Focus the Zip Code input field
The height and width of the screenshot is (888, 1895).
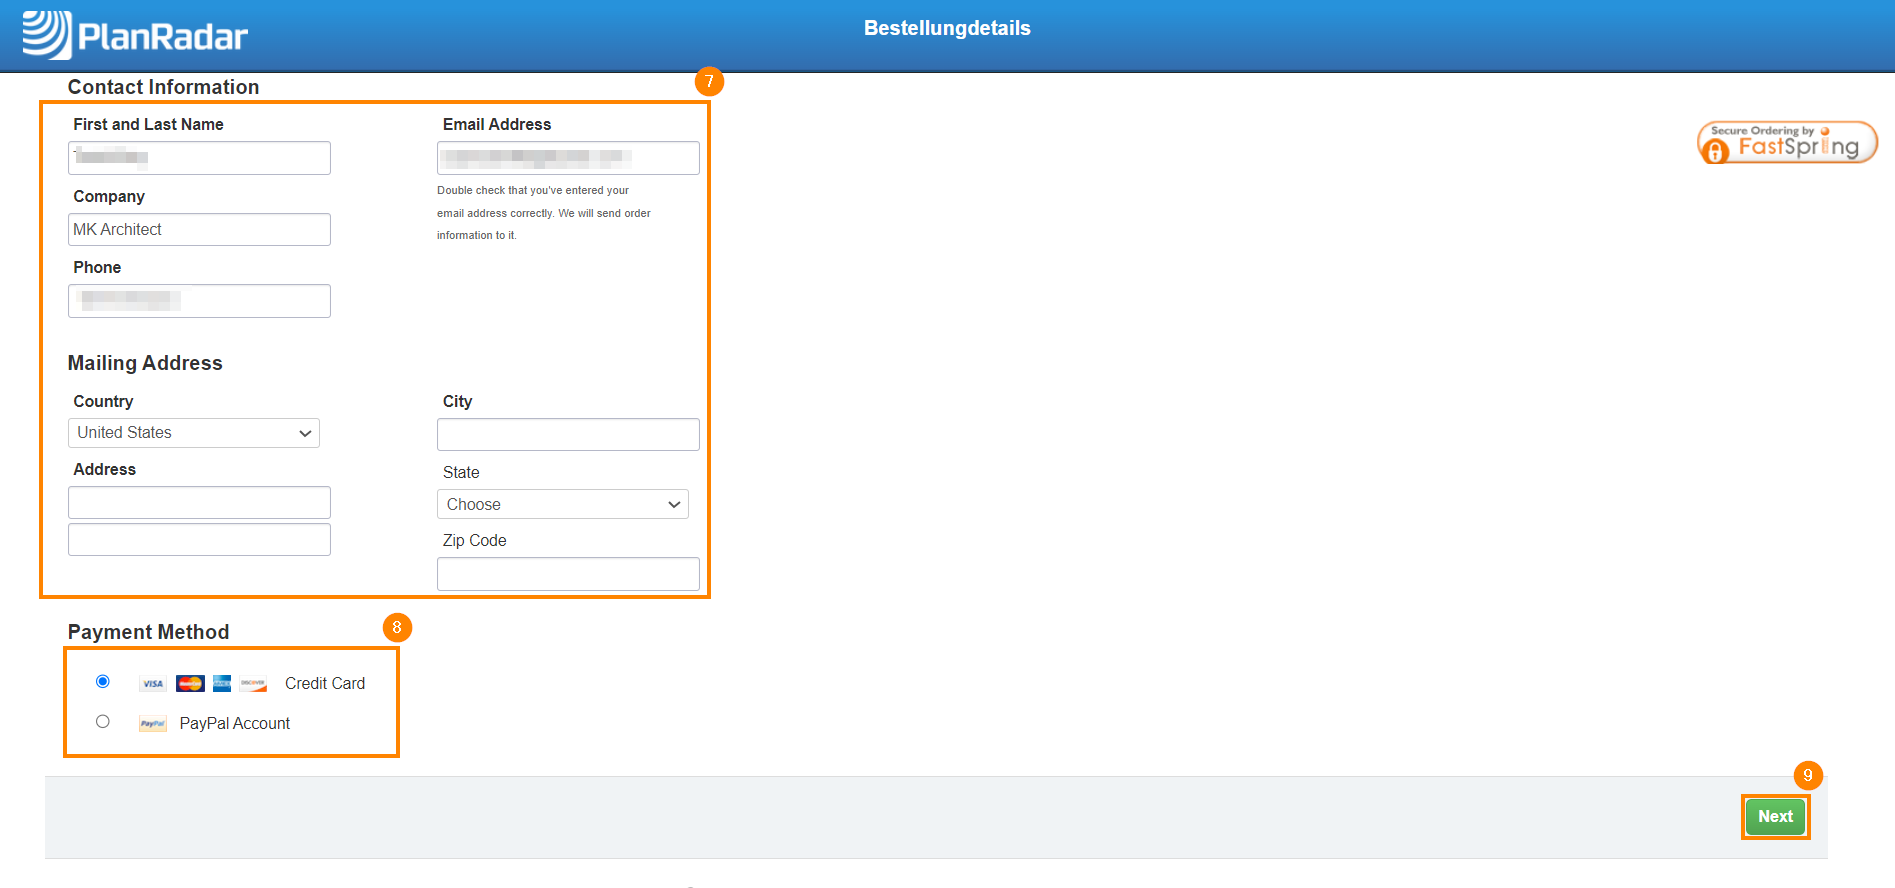click(x=568, y=574)
